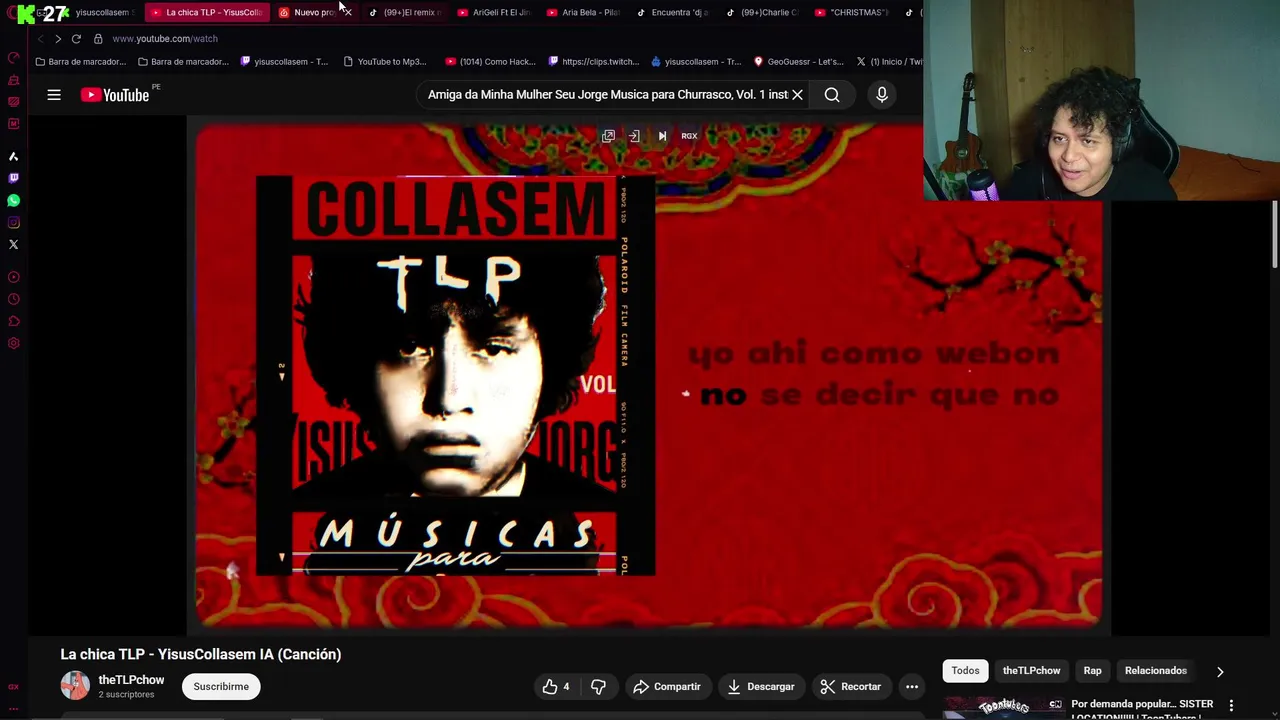The image size is (1280, 720).
Task: Reload the page in the browser toolbar
Action: (76, 39)
